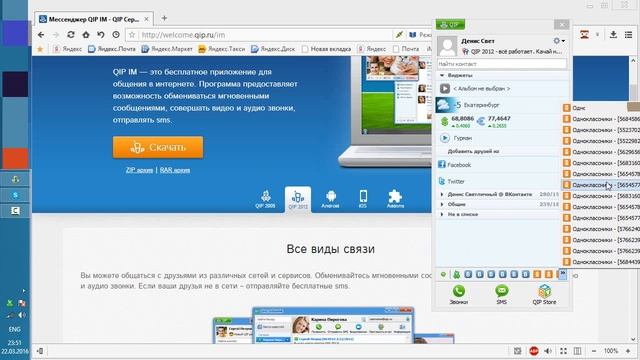The width and height of the screenshot is (640, 360).
Task: Download the ZIP архив link
Action: 139,170
